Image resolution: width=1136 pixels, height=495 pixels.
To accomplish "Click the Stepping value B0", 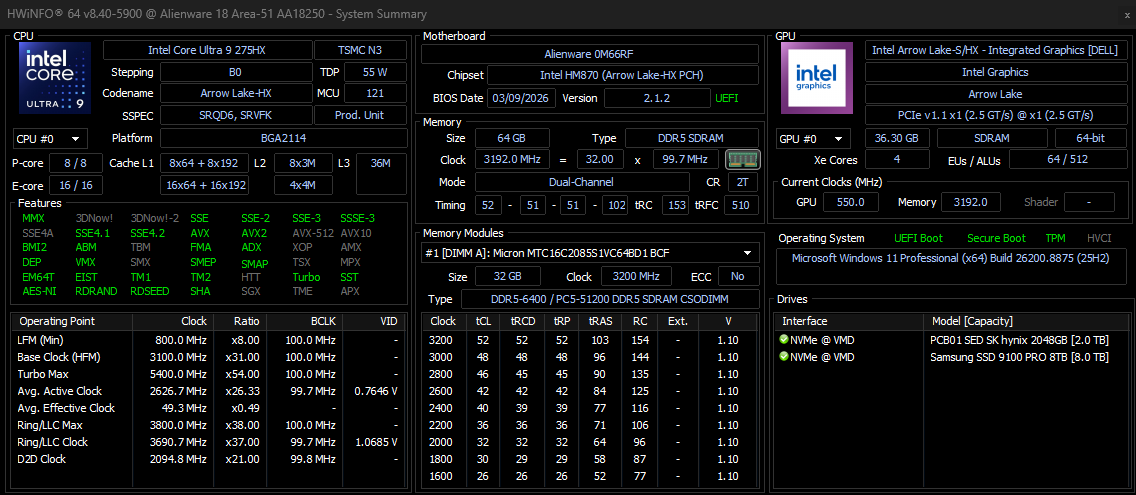I will tap(235, 72).
